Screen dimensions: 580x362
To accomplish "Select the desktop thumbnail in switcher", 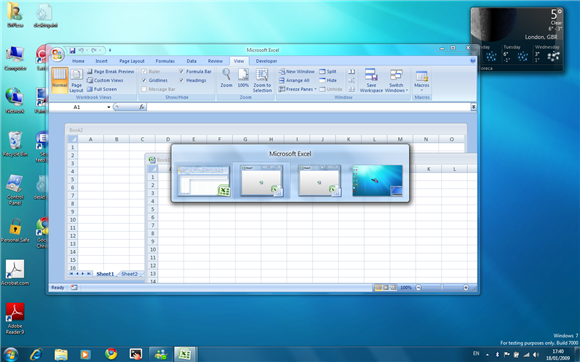I will tap(377, 180).
